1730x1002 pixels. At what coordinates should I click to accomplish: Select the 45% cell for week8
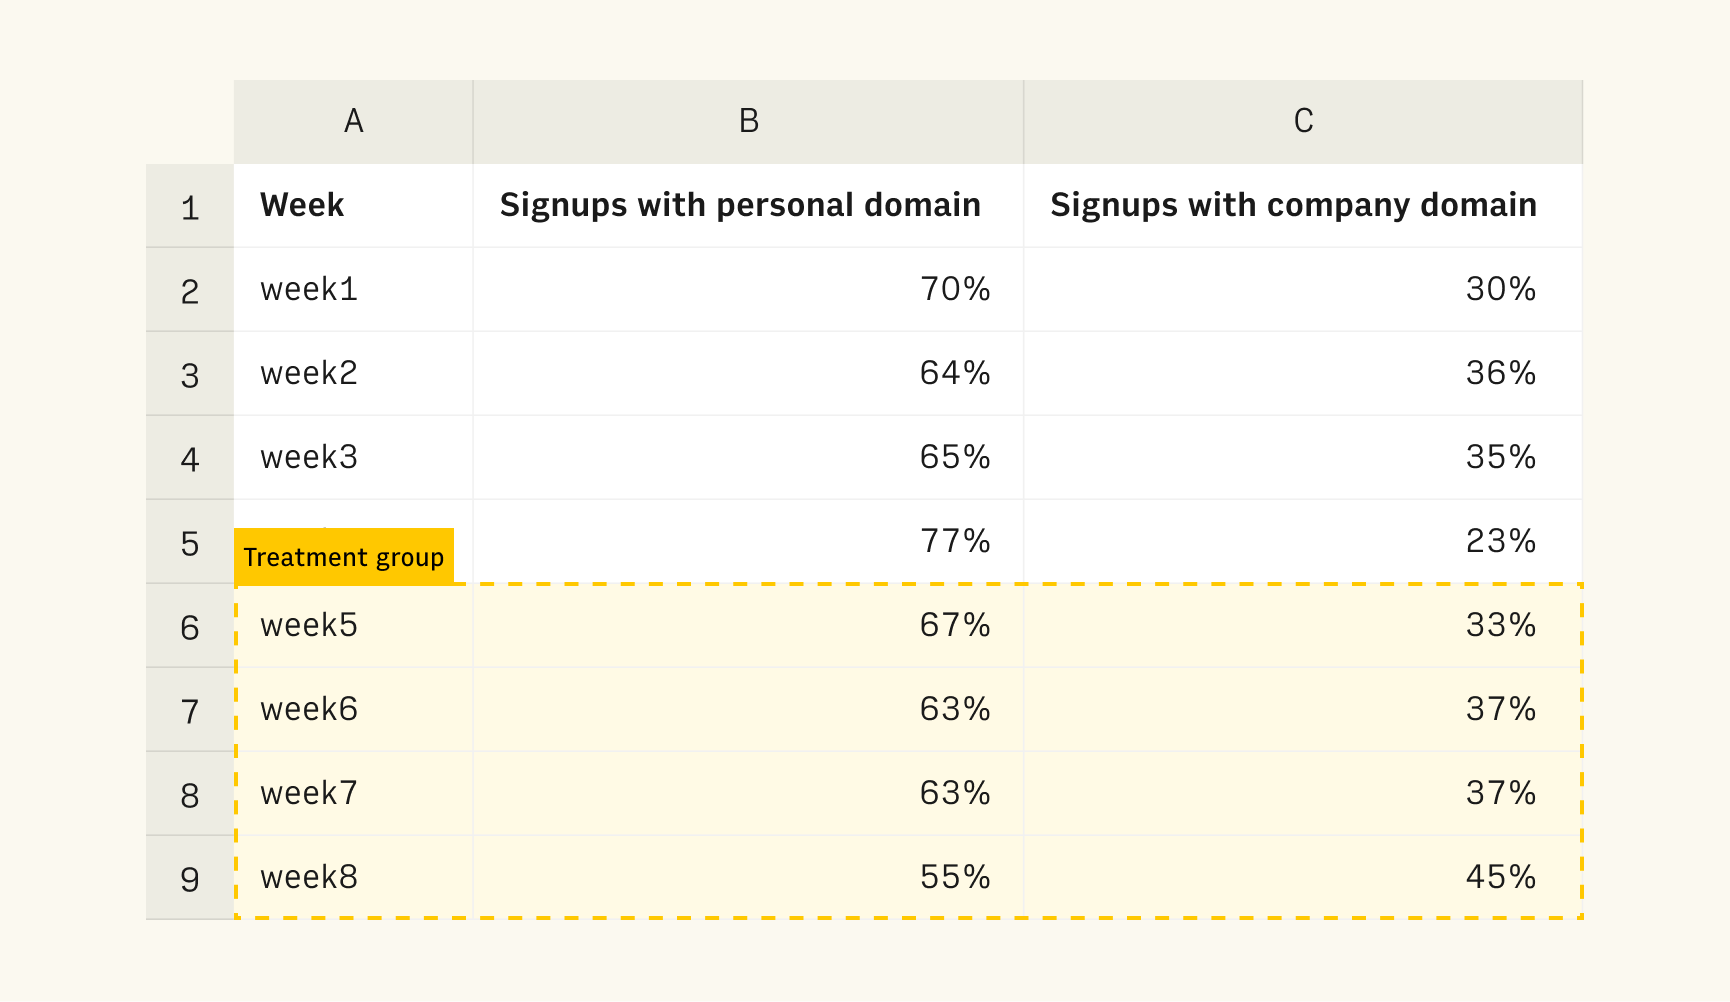pos(1303,878)
